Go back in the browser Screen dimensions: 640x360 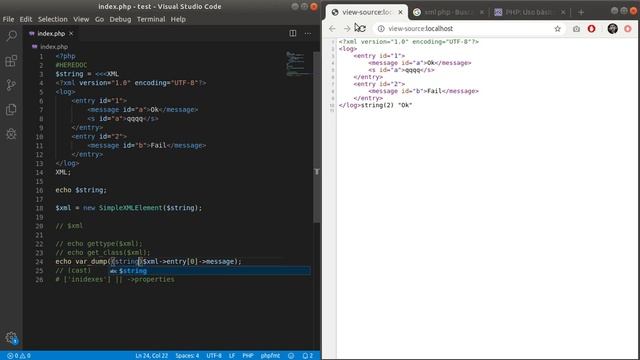pyautogui.click(x=332, y=29)
